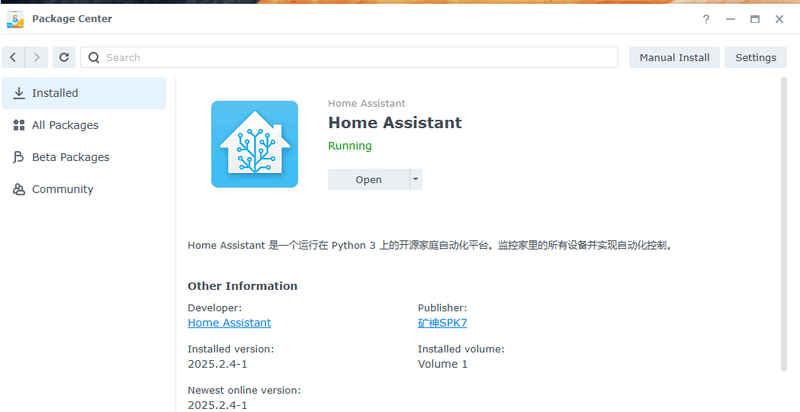Follow the Home Assistant developer link
This screenshot has width=800, height=412.
[229, 323]
